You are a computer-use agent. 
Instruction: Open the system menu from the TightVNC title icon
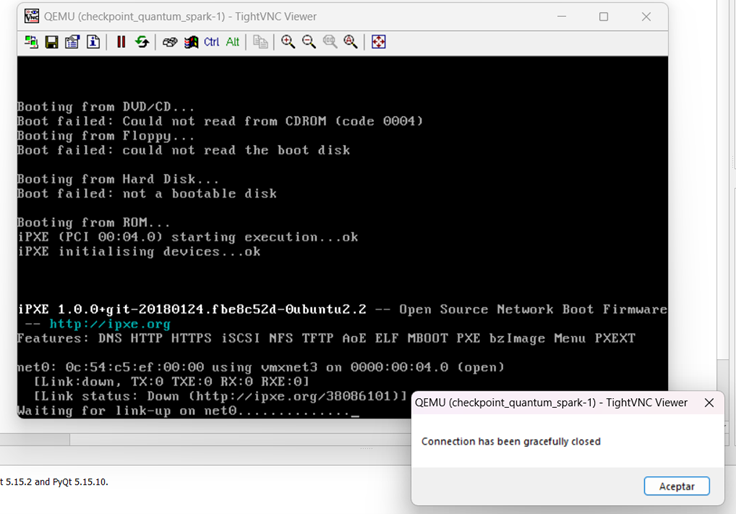pyautogui.click(x=31, y=16)
